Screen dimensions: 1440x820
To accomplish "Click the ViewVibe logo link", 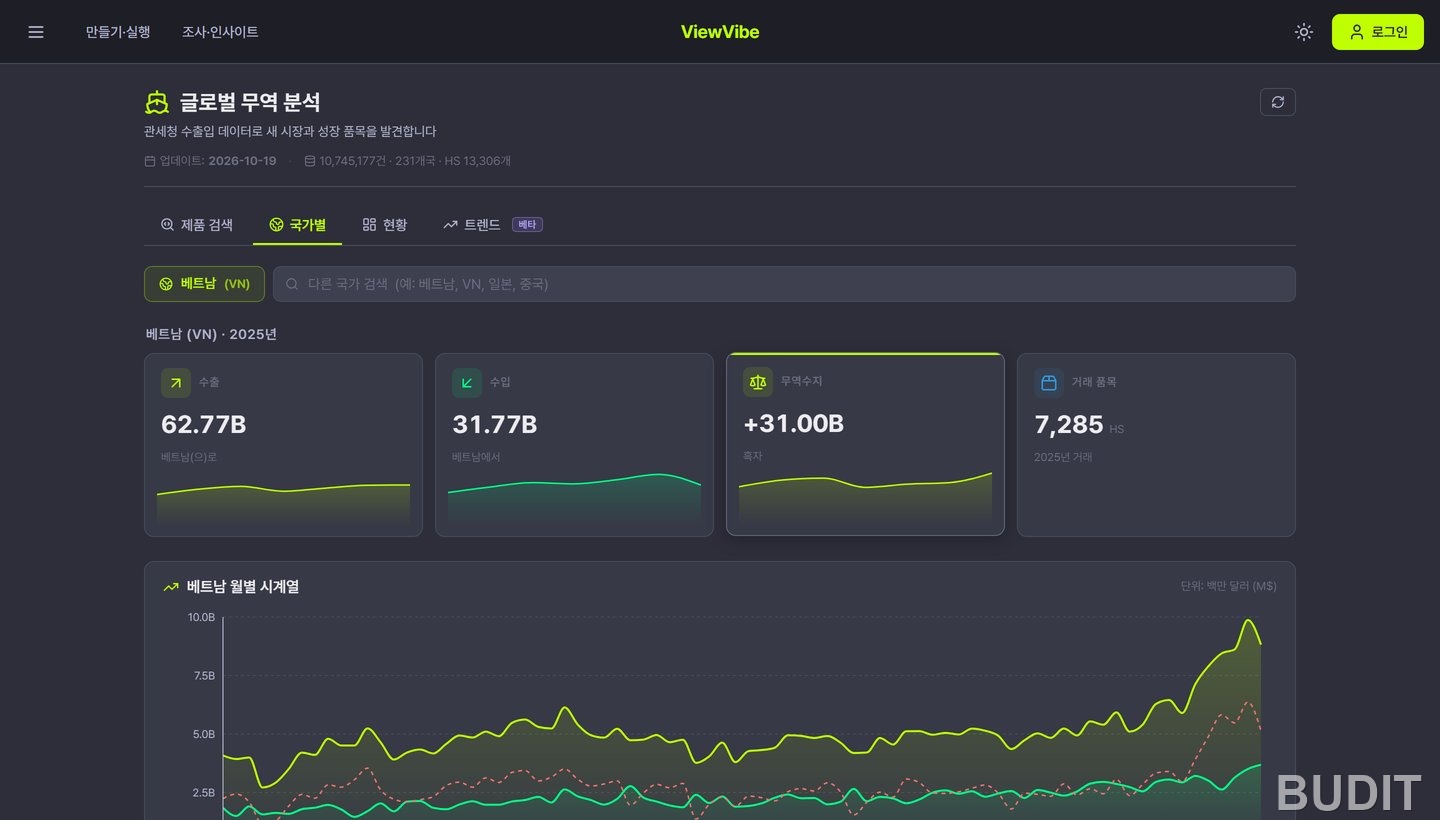I will pos(720,32).
